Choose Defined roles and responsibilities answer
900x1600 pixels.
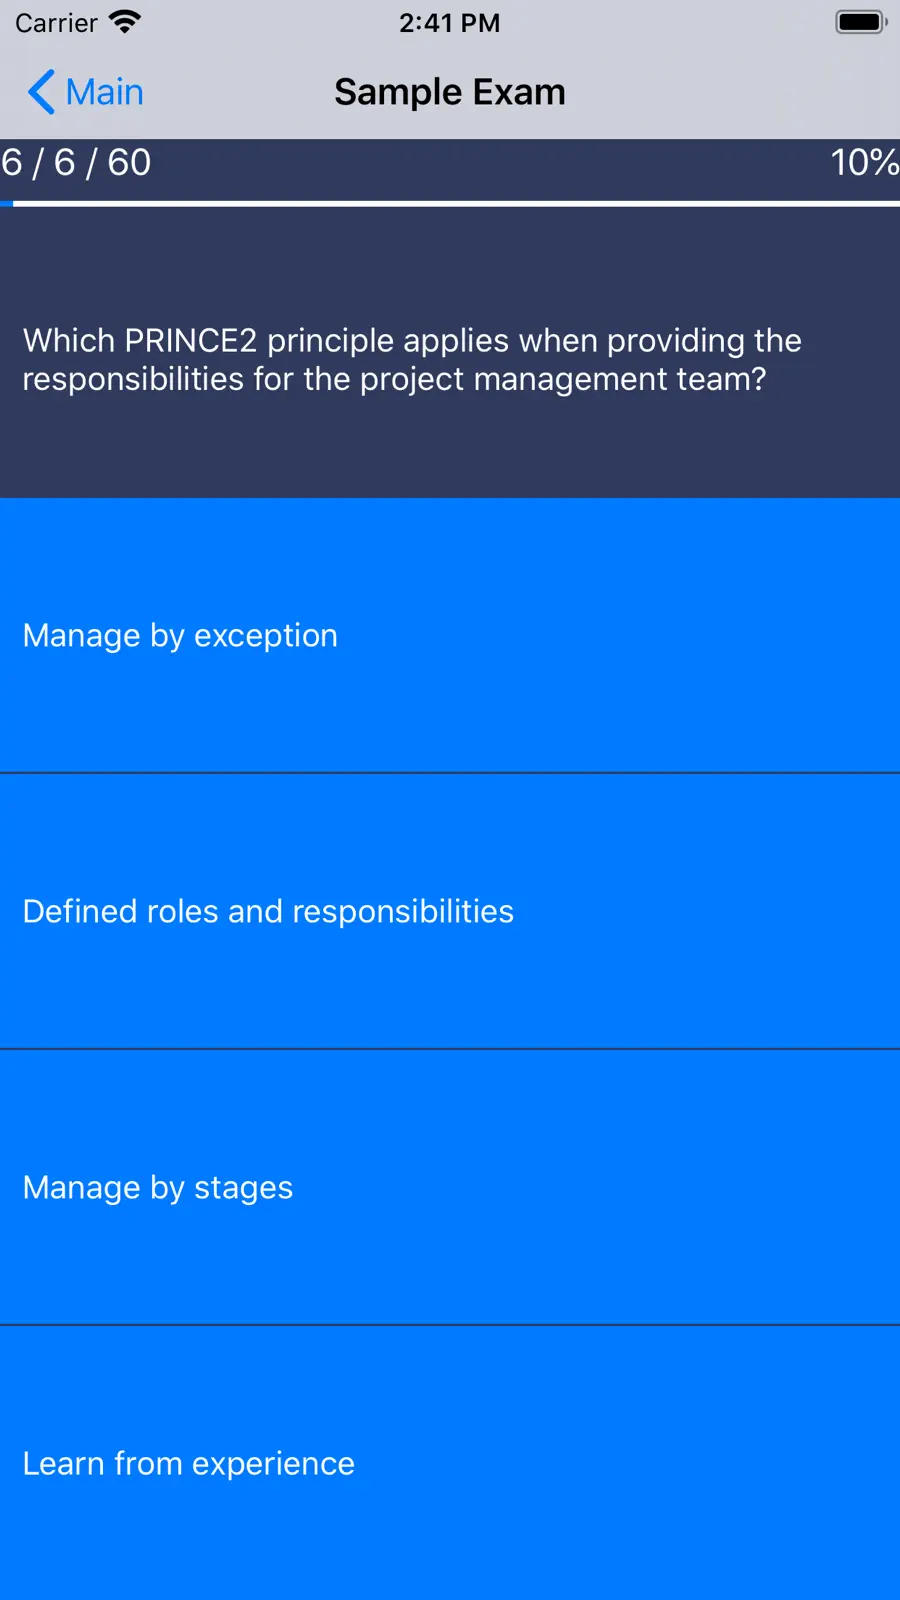click(x=450, y=911)
